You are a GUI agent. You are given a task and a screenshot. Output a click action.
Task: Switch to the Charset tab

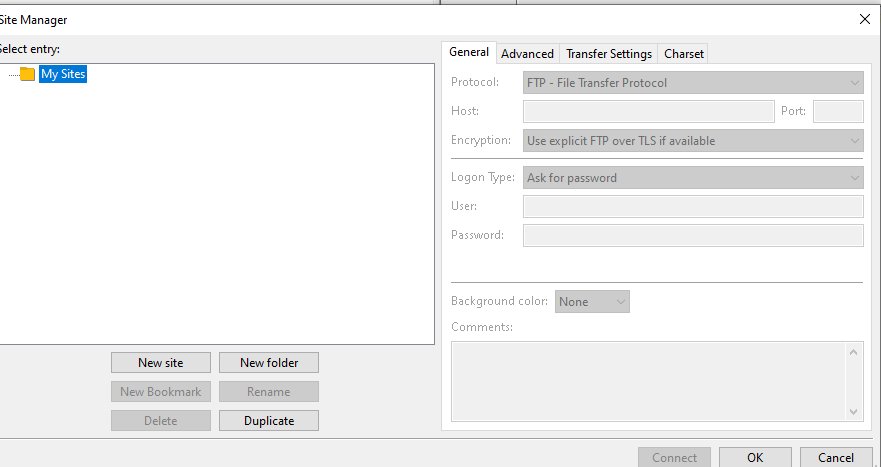683,54
